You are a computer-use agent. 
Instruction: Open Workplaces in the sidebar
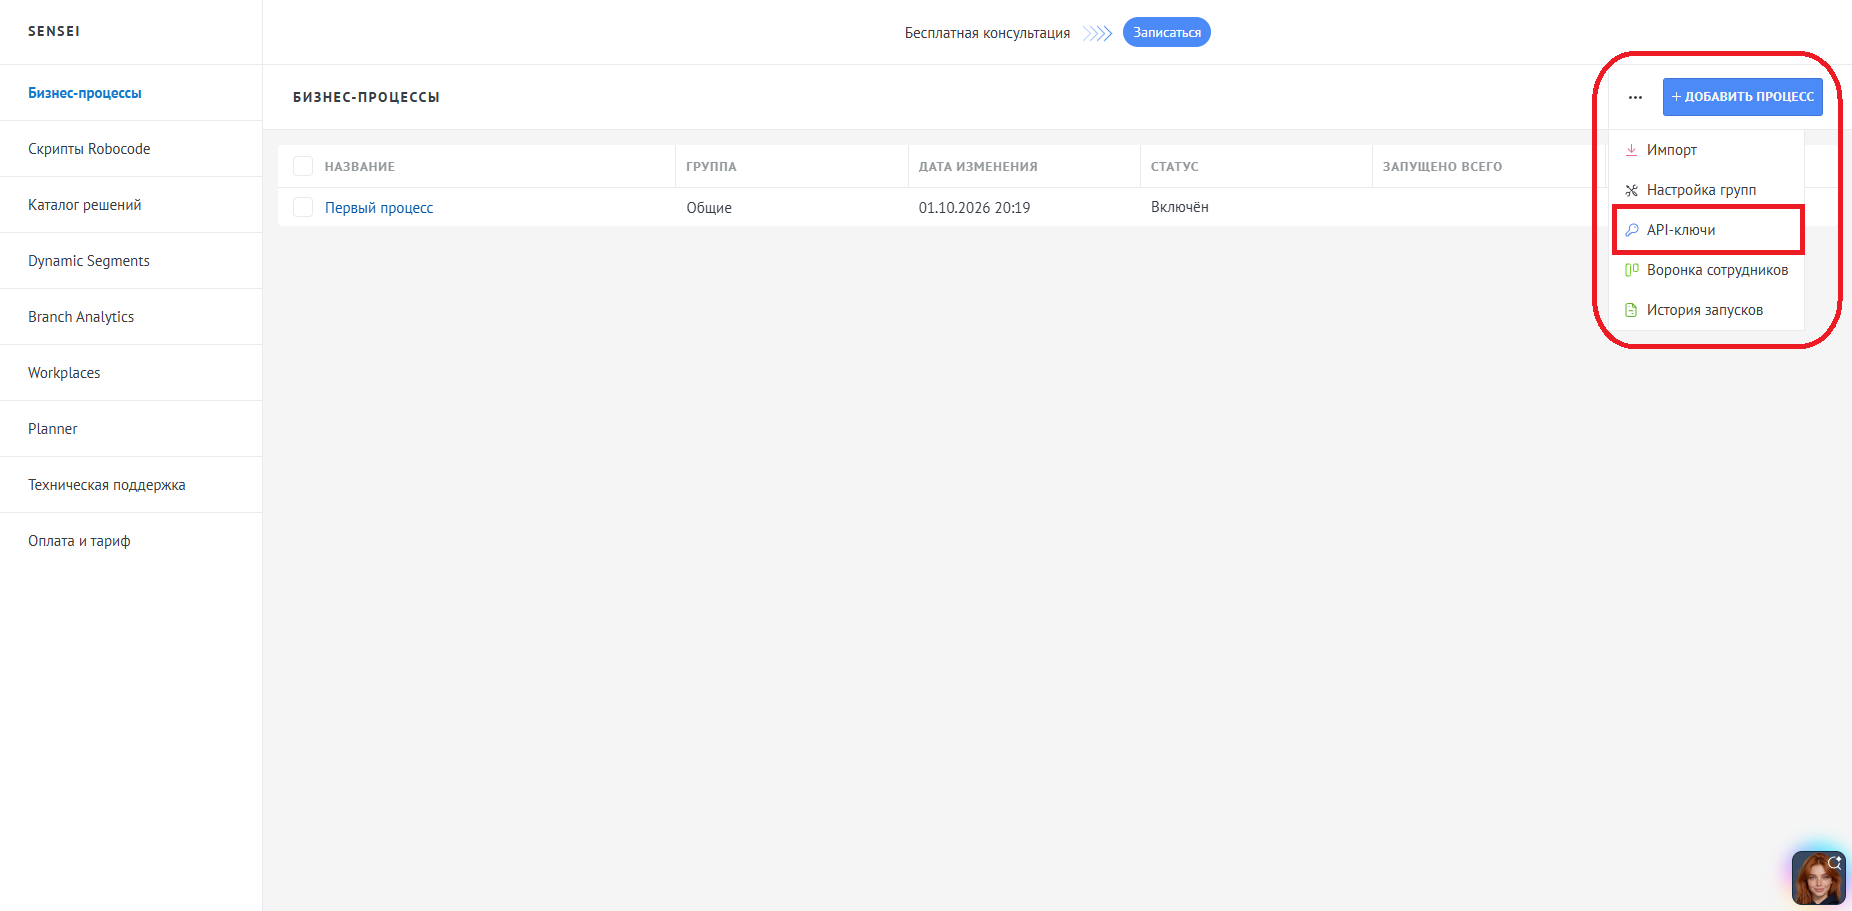click(x=131, y=373)
